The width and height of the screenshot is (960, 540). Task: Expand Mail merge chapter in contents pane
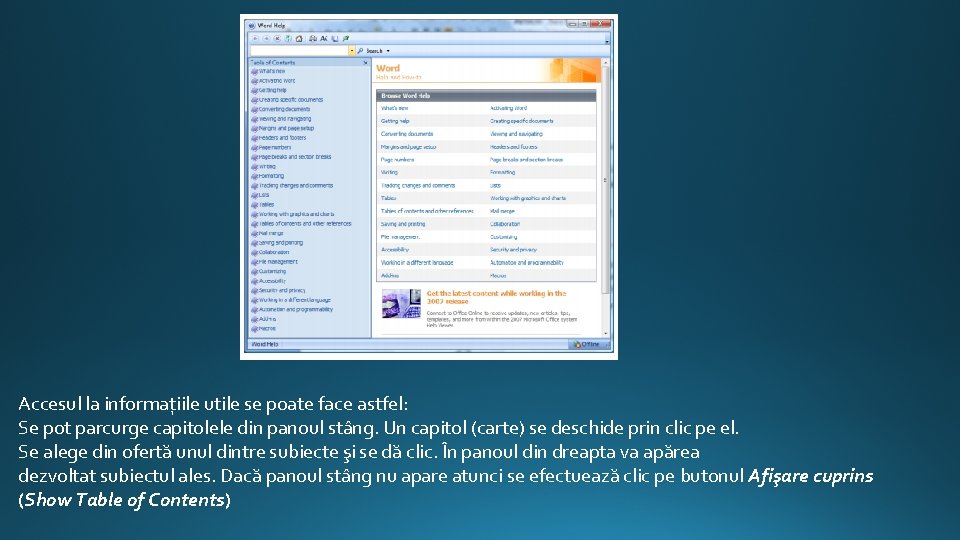click(267, 233)
